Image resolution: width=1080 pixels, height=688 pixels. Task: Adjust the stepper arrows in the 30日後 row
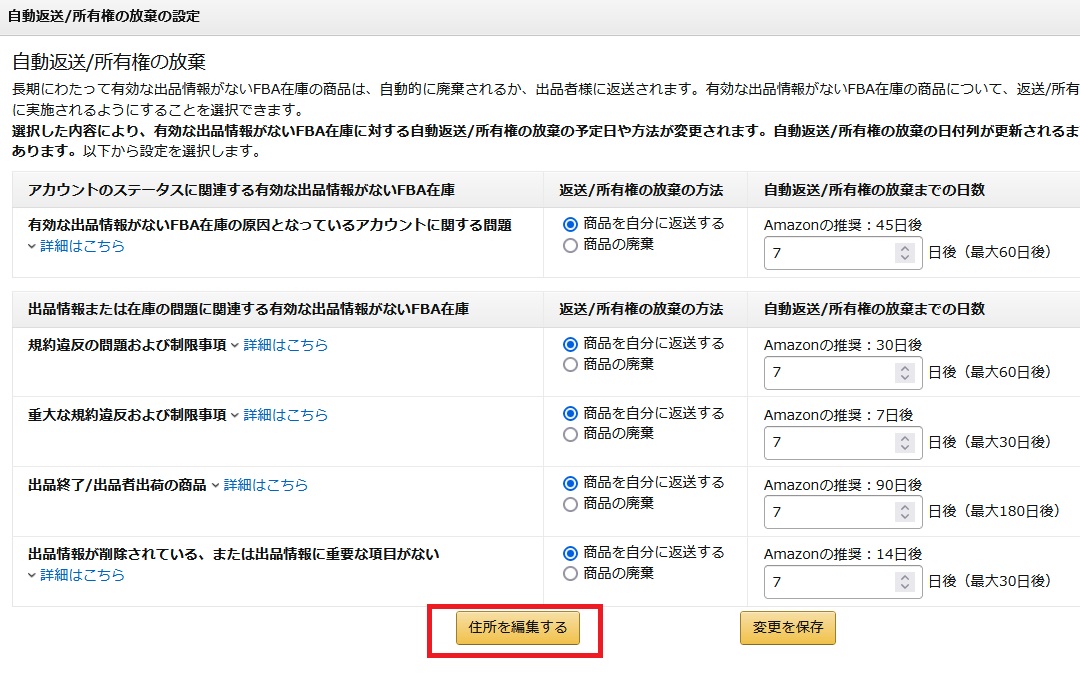coord(905,373)
